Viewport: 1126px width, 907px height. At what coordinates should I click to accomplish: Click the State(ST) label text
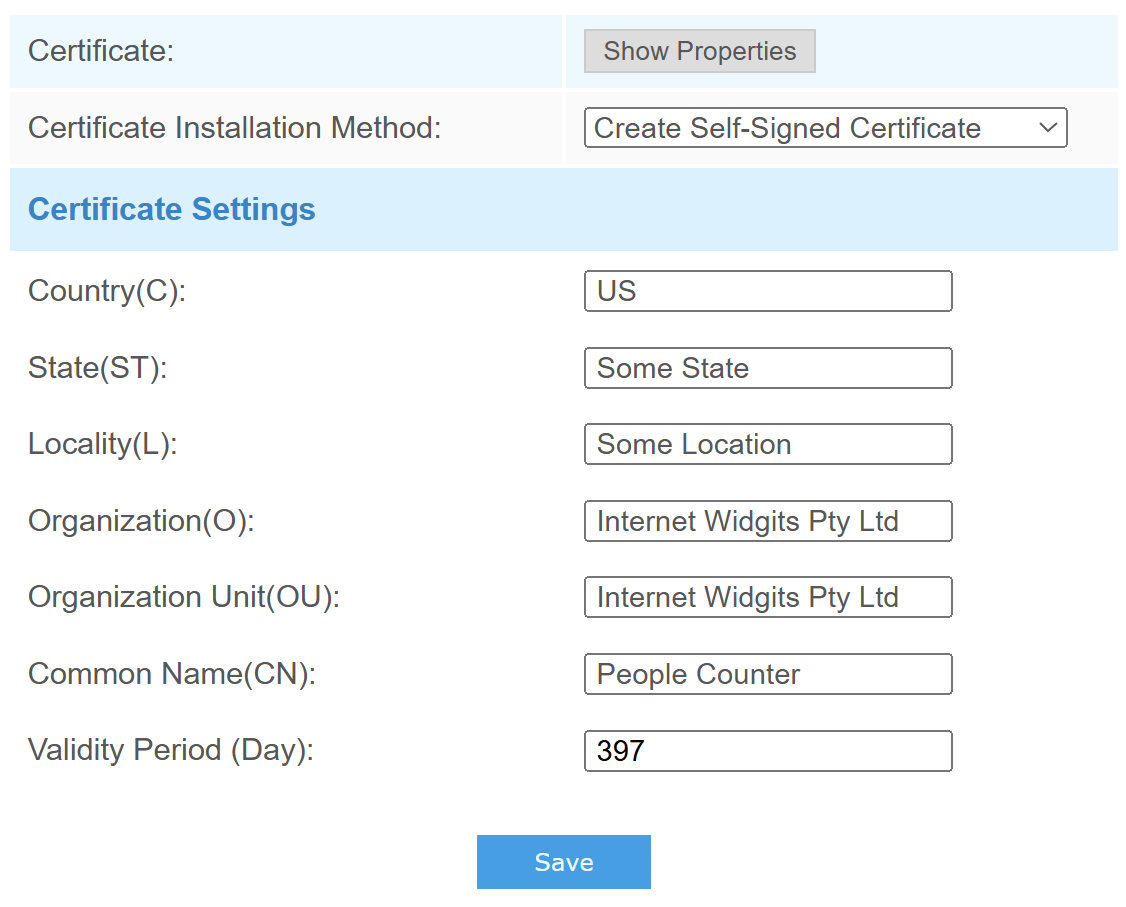(97, 368)
